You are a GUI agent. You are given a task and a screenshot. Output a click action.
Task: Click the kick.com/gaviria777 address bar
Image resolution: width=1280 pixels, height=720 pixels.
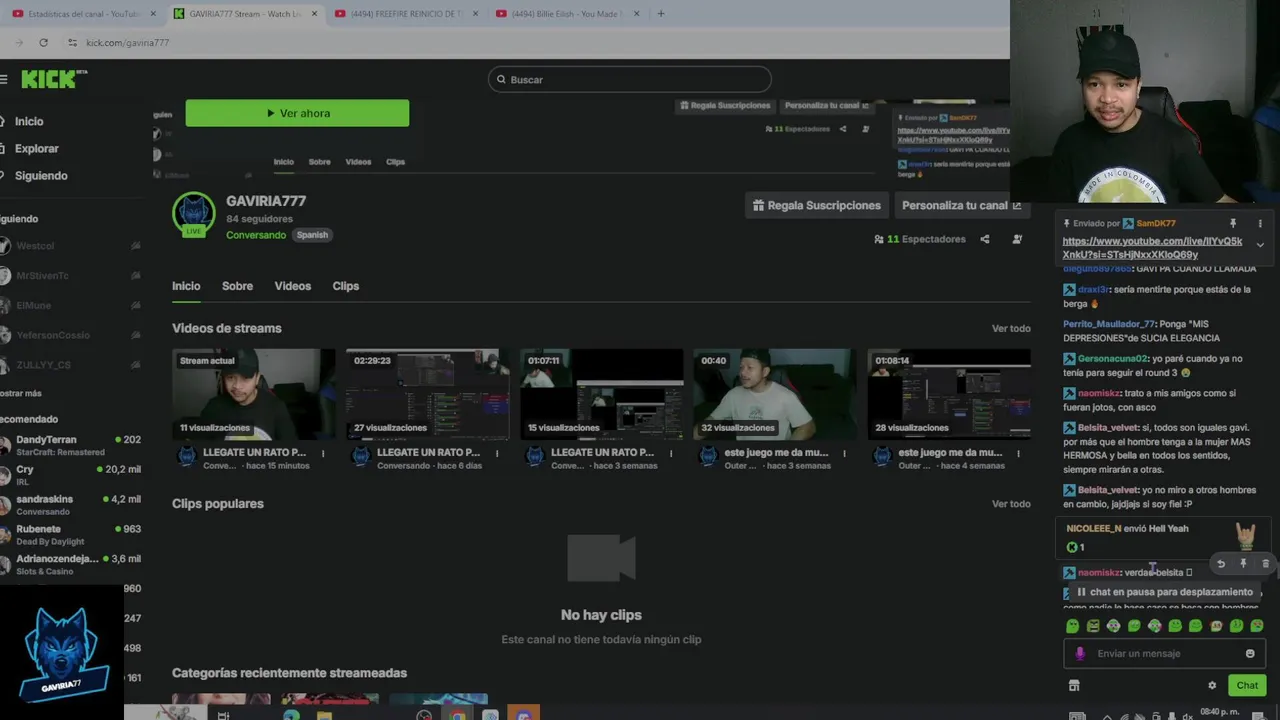pos(127,43)
